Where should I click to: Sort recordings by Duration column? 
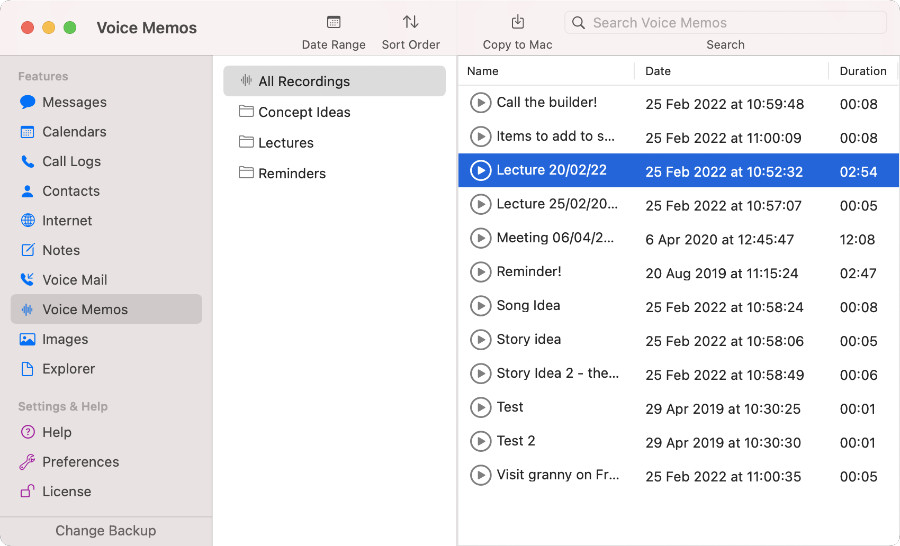tap(863, 71)
